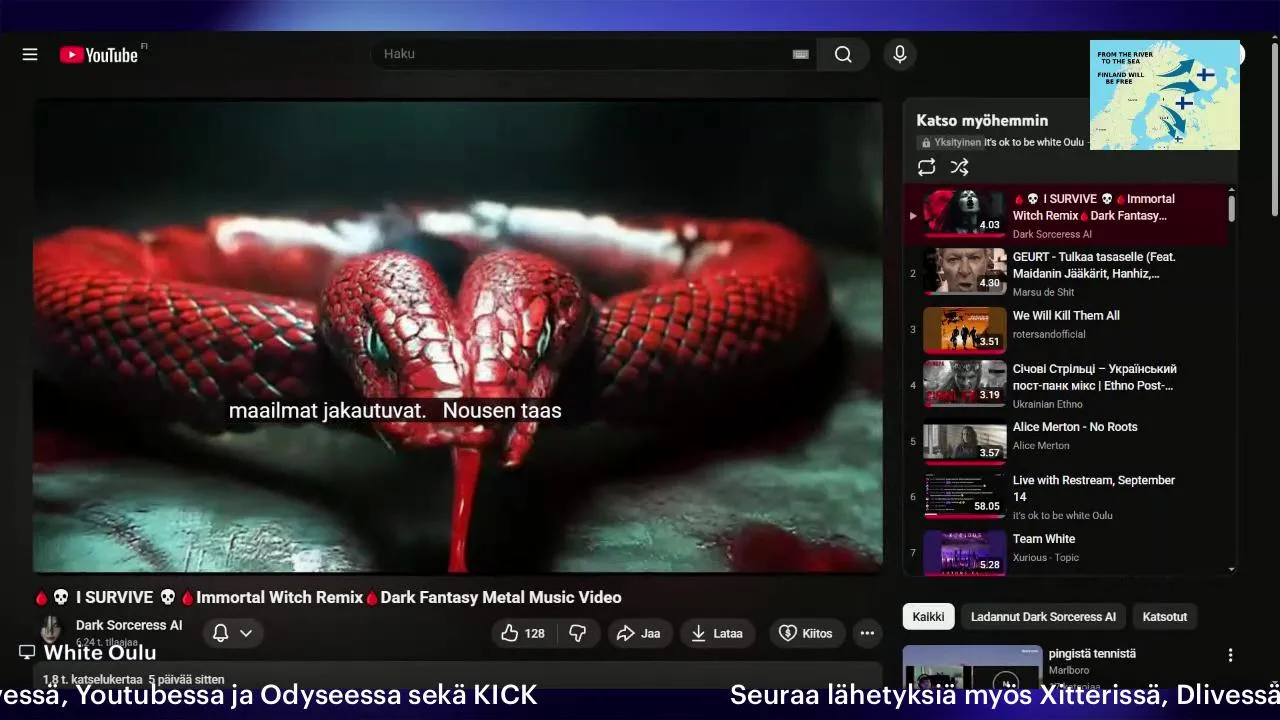Like the video with thumbs up
Viewport: 1280px width, 720px height.
523,633
